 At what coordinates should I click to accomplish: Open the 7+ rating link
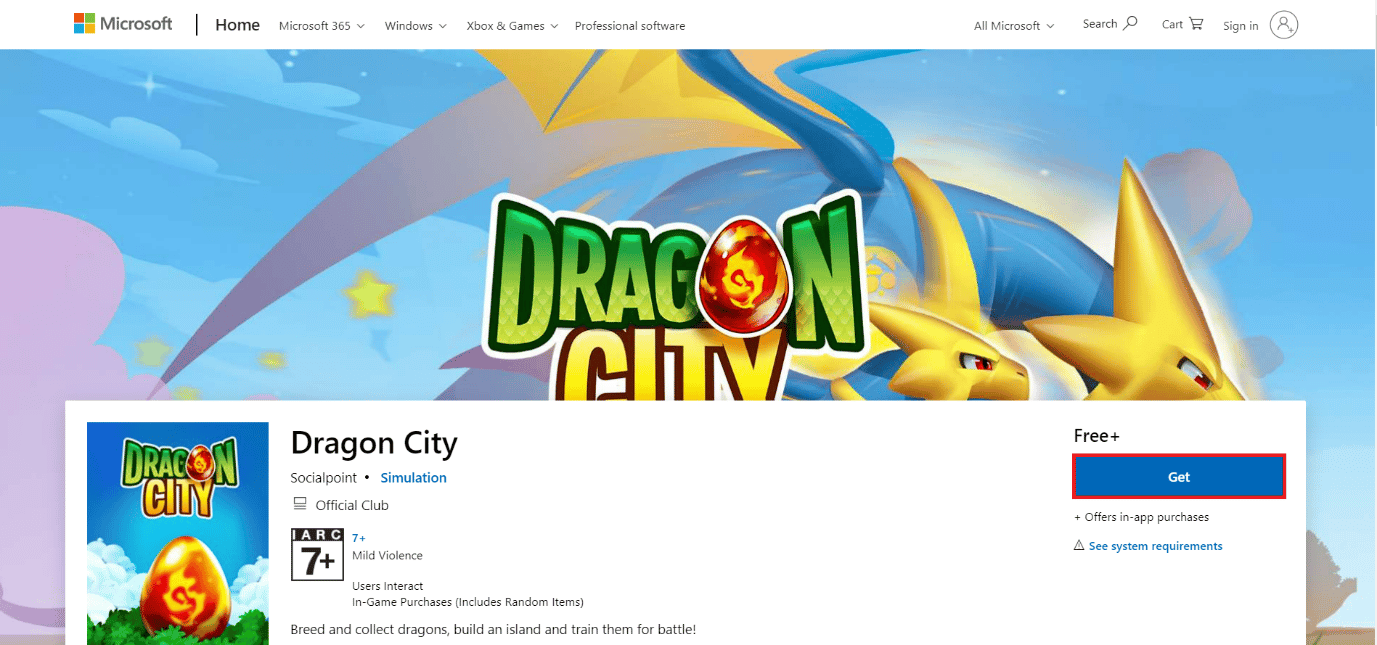click(x=359, y=538)
